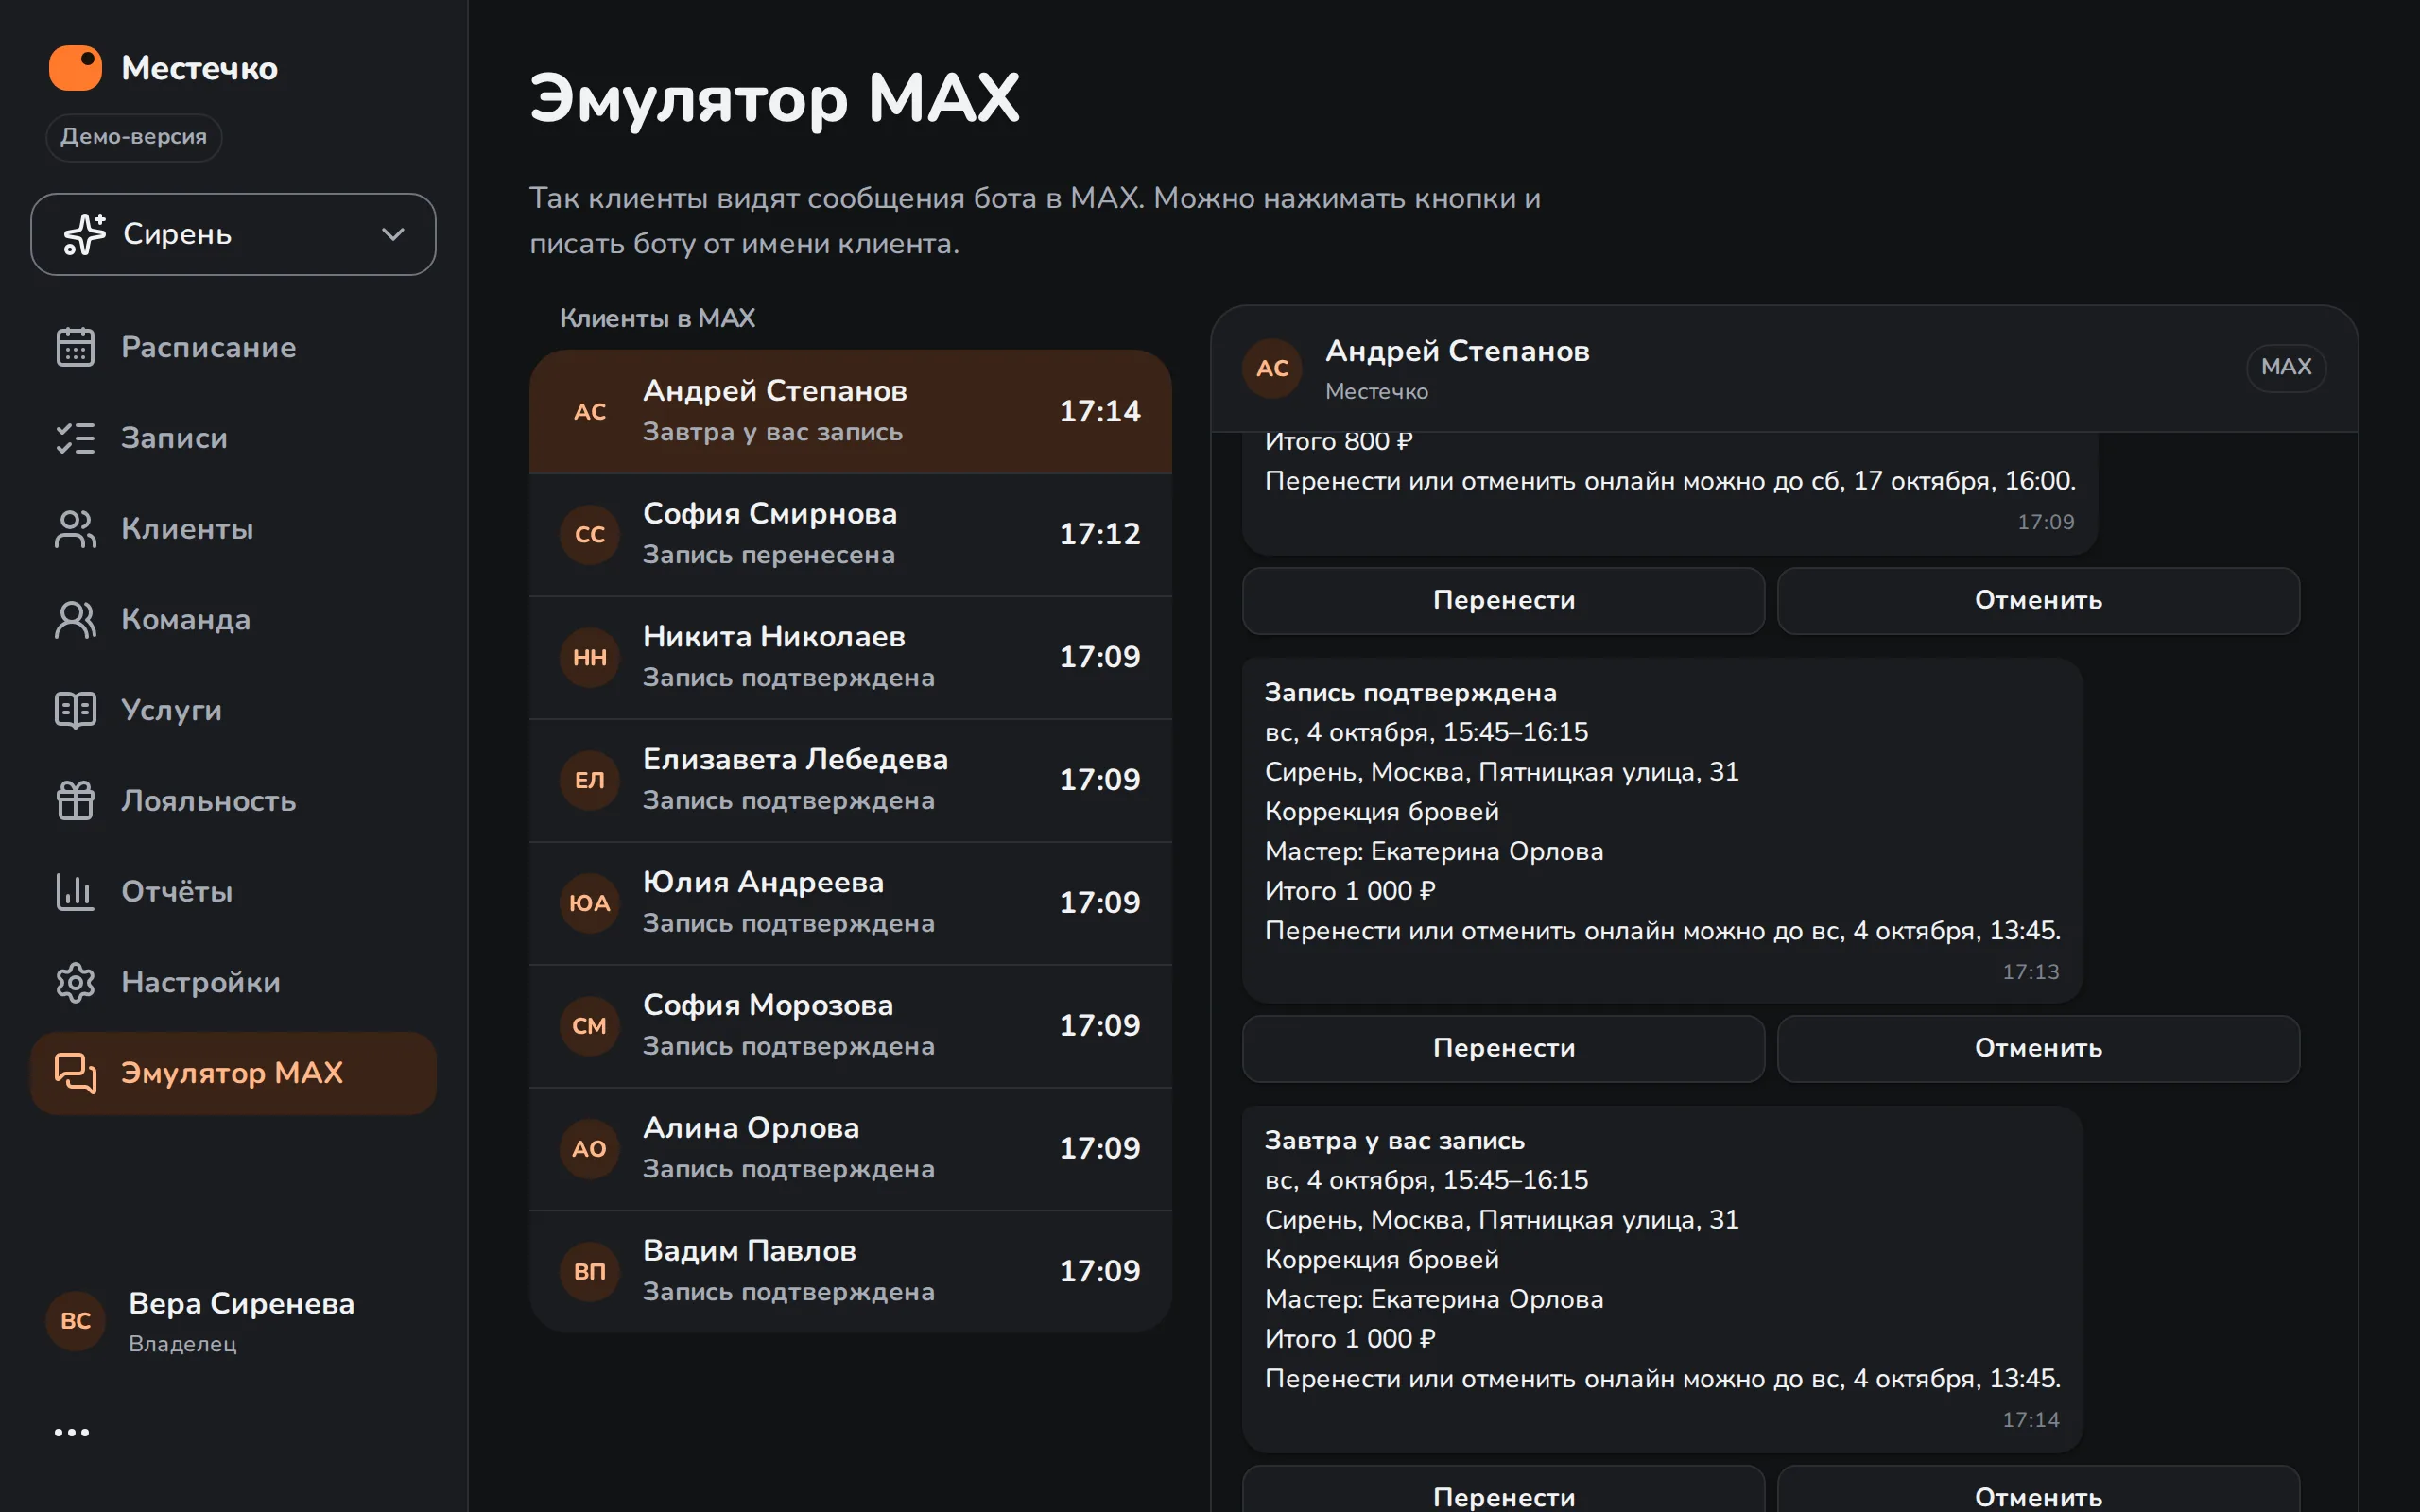2420x1512 pixels.
Task: Click the НН avatar of Никита Николаев
Action: click(x=590, y=657)
